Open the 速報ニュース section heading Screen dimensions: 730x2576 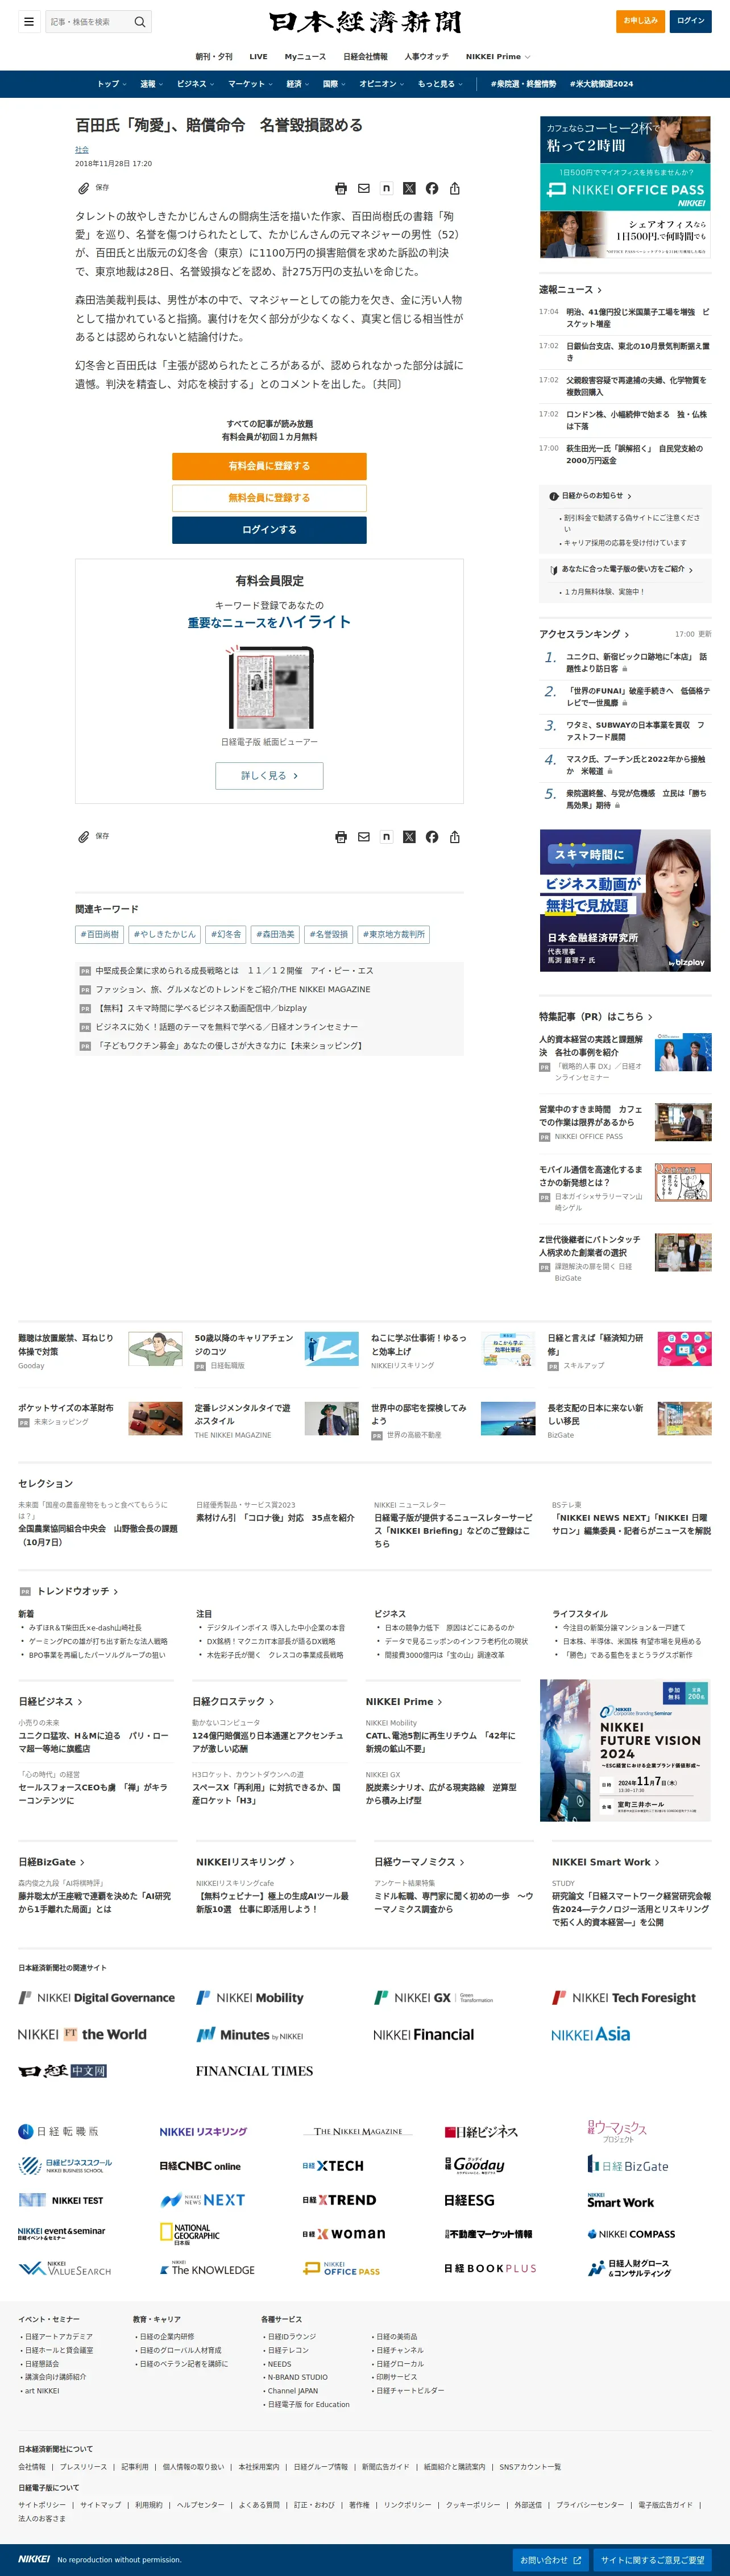[570, 290]
